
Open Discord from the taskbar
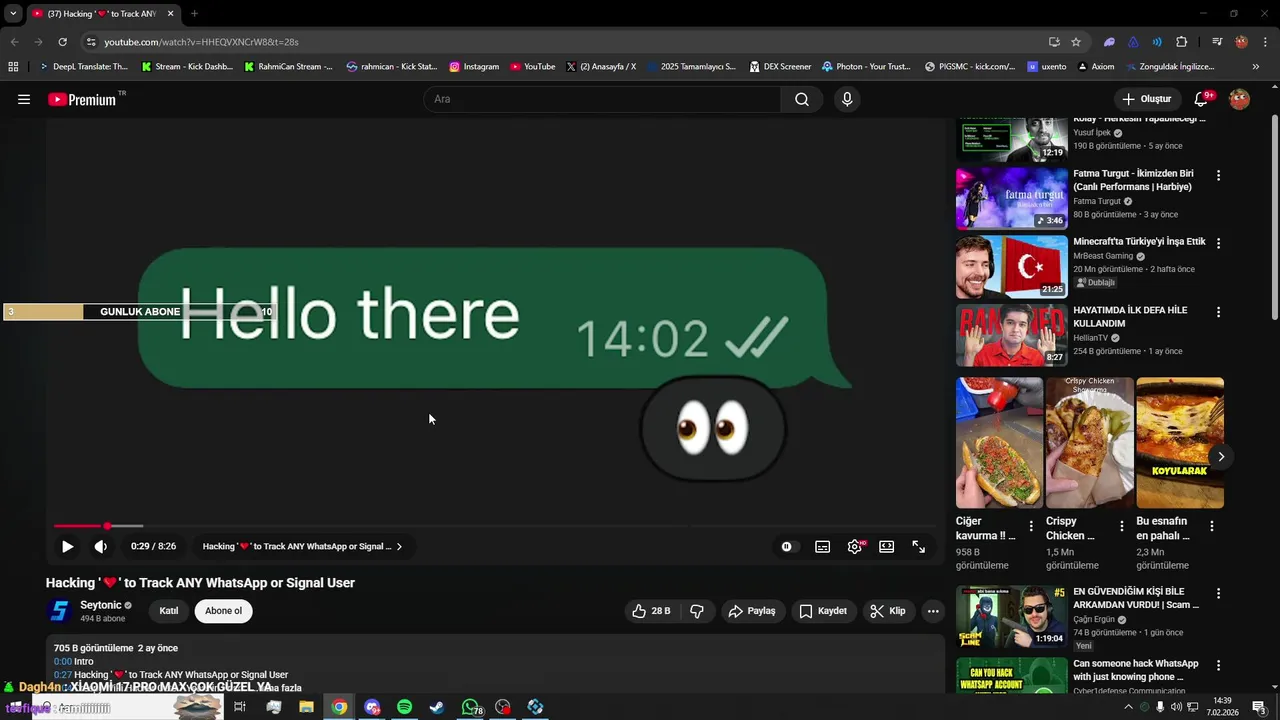coord(372,707)
